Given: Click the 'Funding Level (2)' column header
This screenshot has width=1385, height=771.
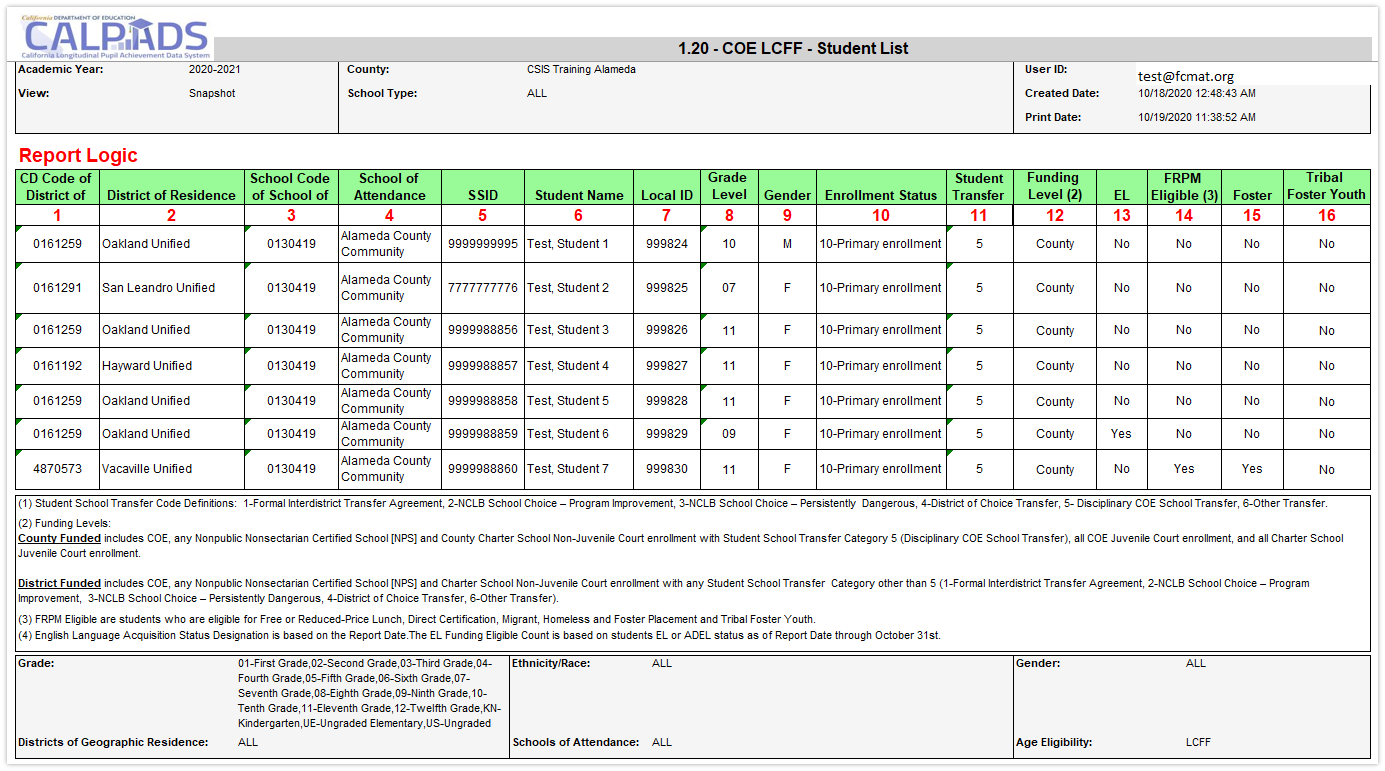Looking at the screenshot, I should [x=1054, y=186].
